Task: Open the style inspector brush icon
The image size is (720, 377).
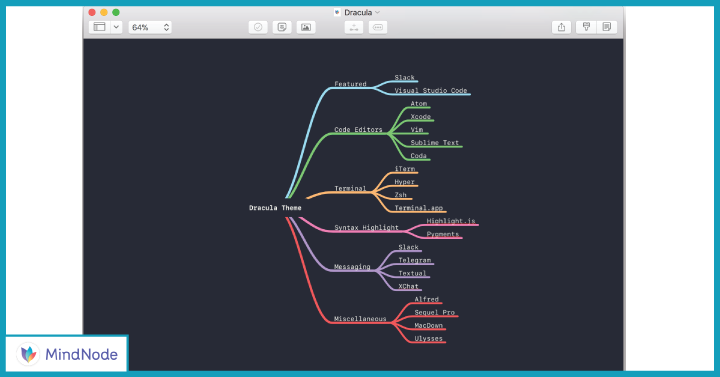Action: point(586,27)
